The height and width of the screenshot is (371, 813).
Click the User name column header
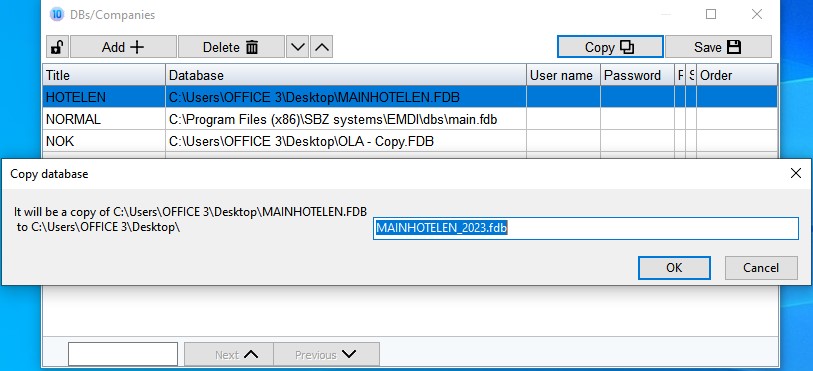click(563, 75)
